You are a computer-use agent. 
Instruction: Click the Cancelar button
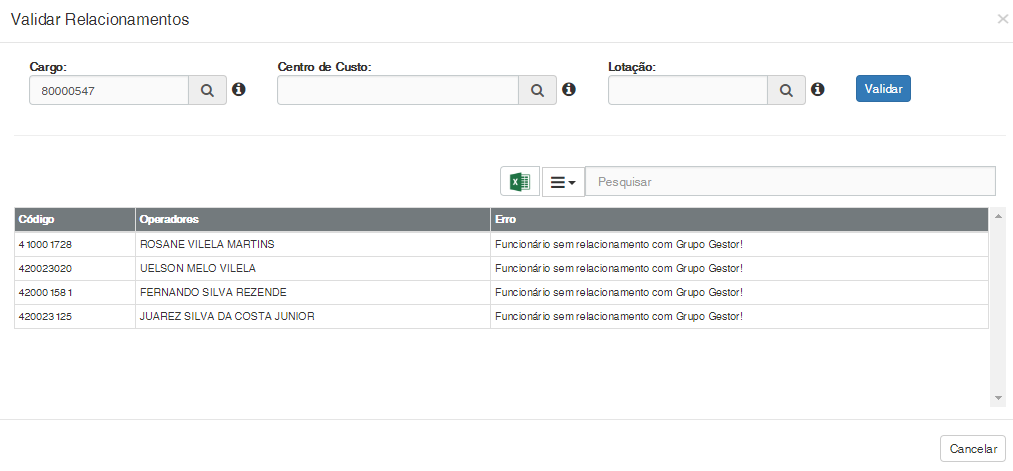972,449
